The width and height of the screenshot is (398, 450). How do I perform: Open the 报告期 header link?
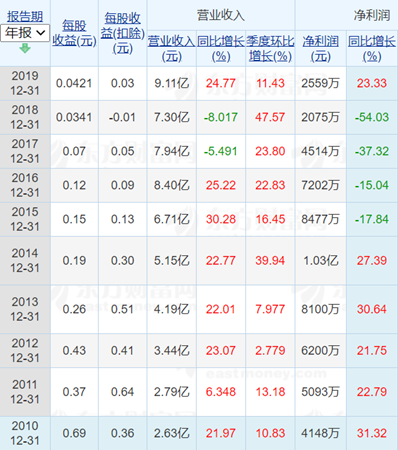25,16
